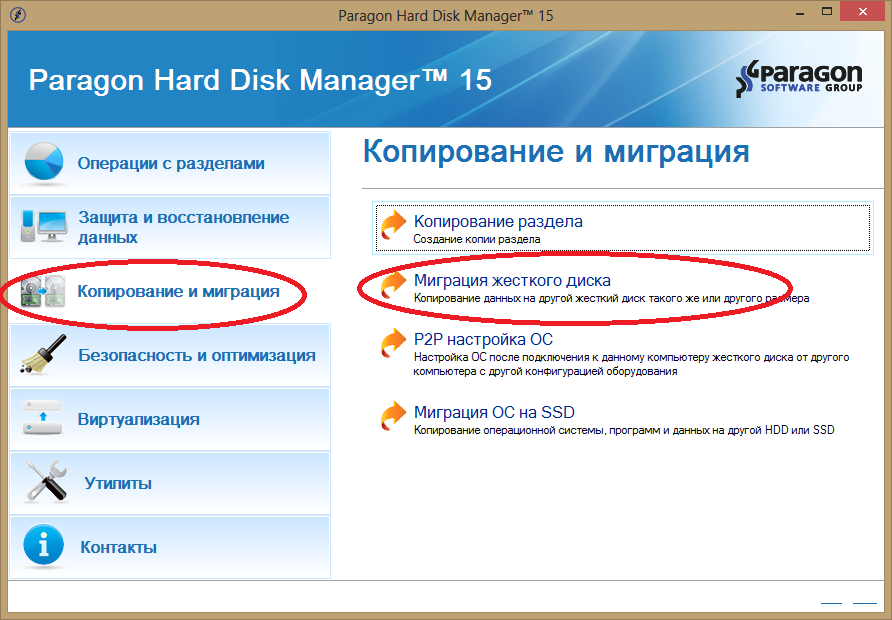Screen dimensions: 892x620
Task: Open the wrench and screwdriver Утилиты icon
Action: coord(47,481)
